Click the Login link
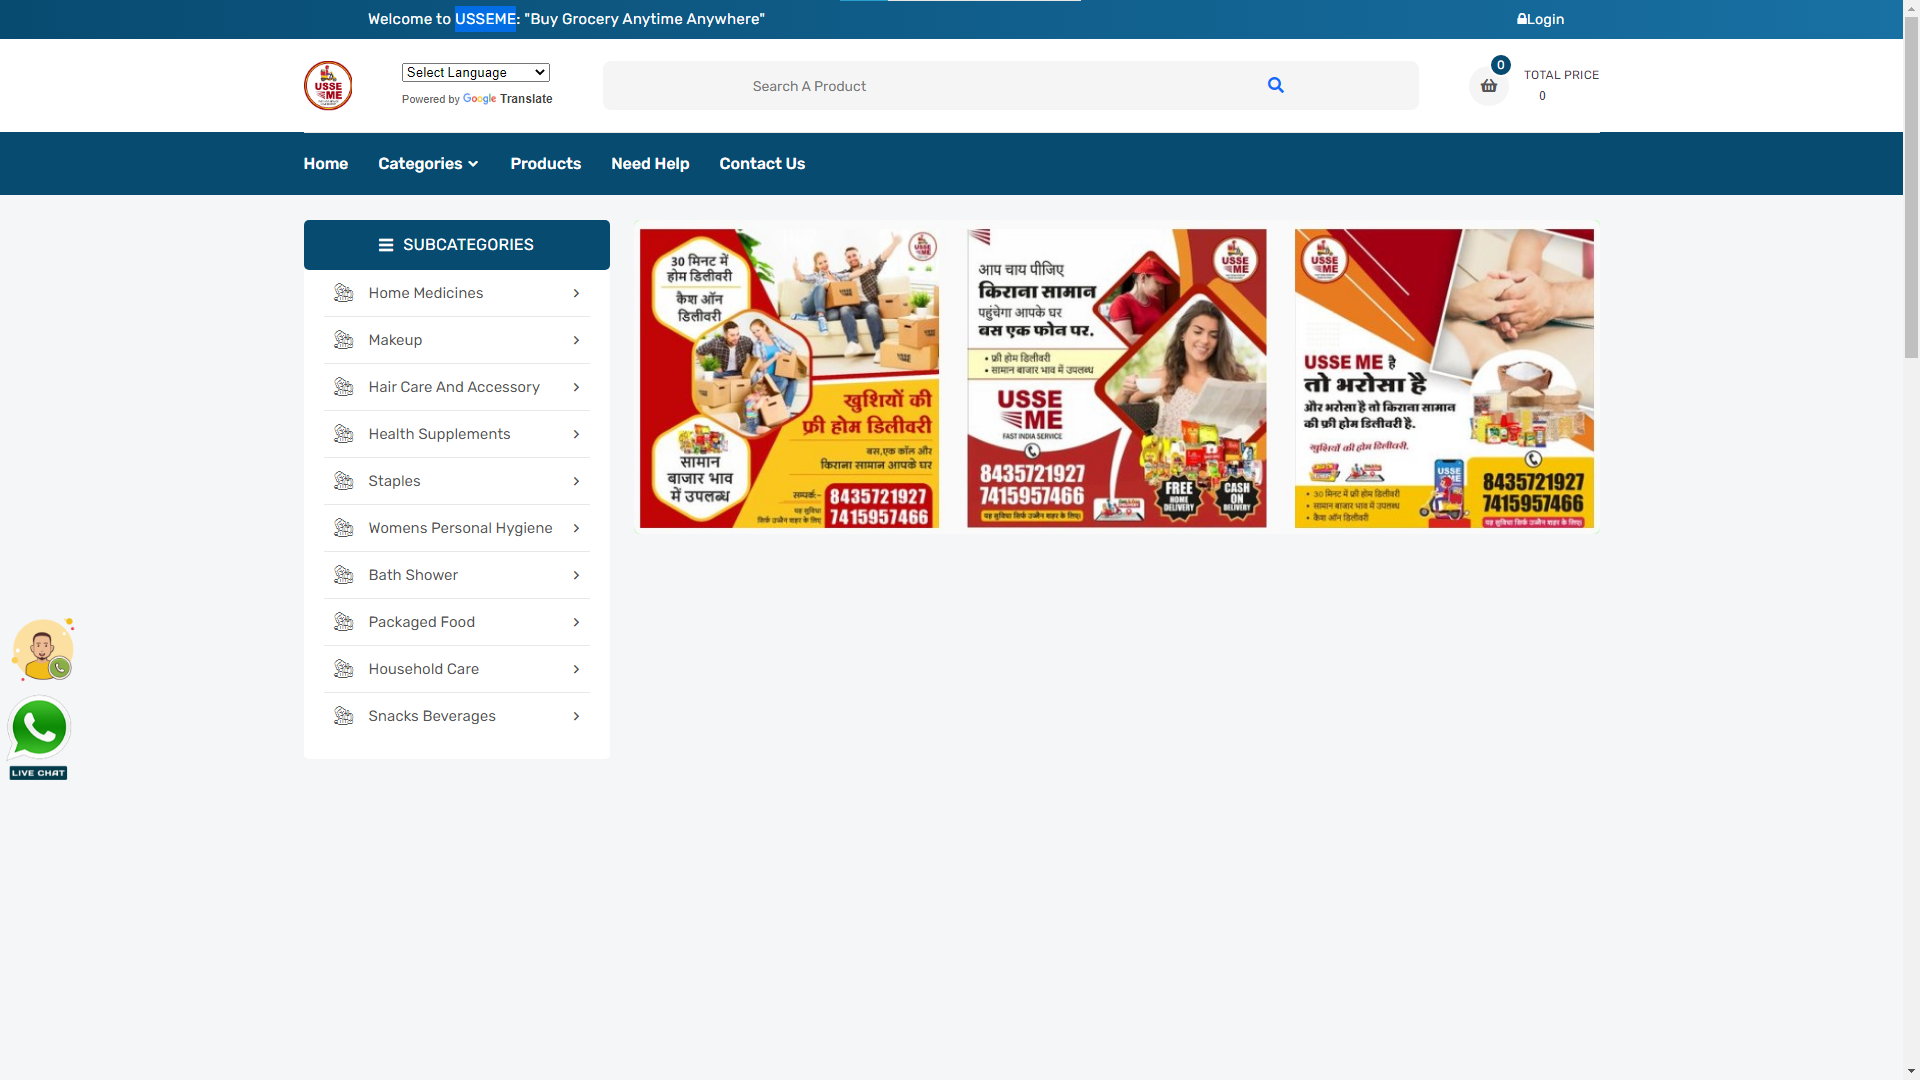This screenshot has height=1080, width=1920. pos(1540,19)
